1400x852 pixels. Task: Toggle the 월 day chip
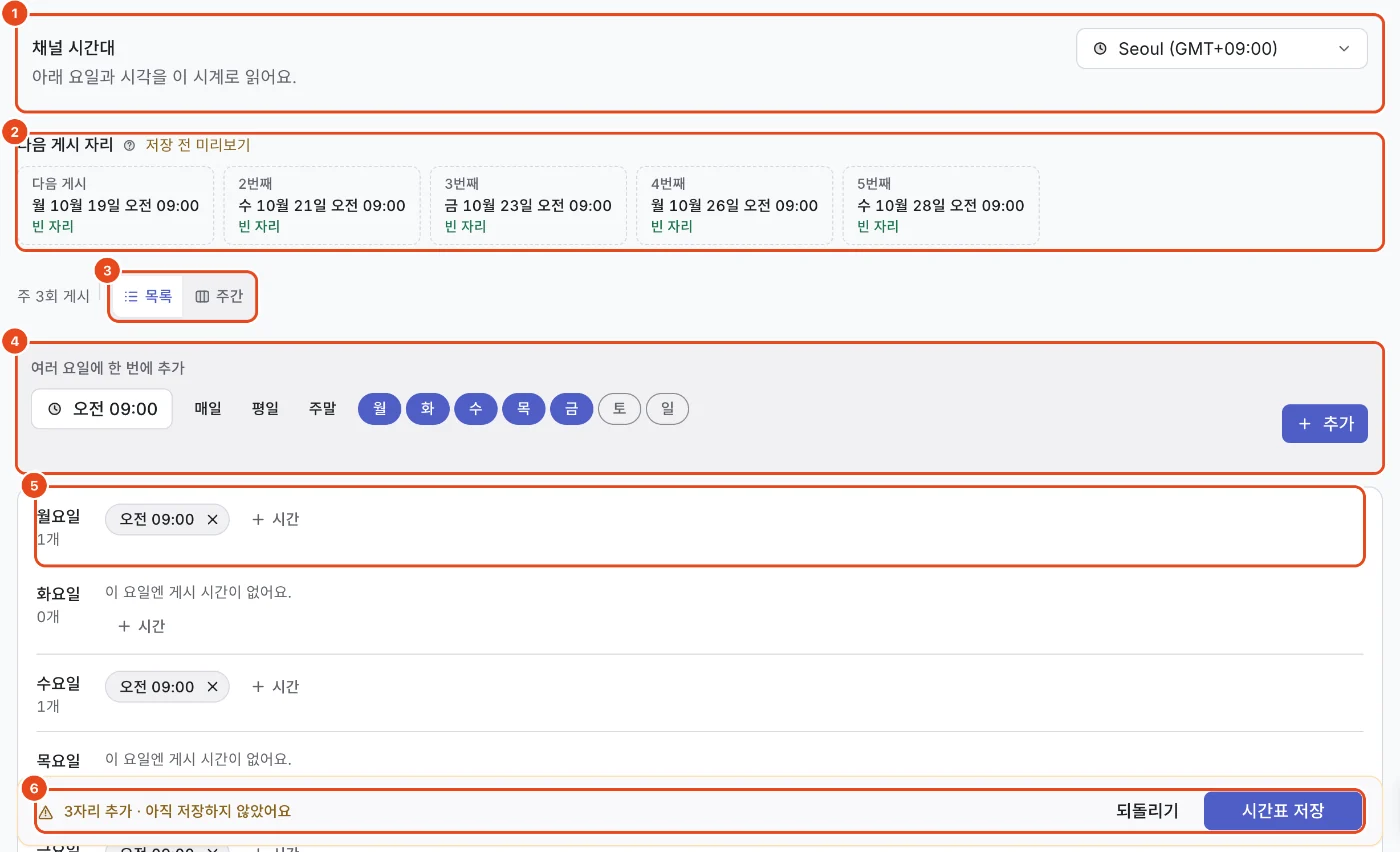380,409
